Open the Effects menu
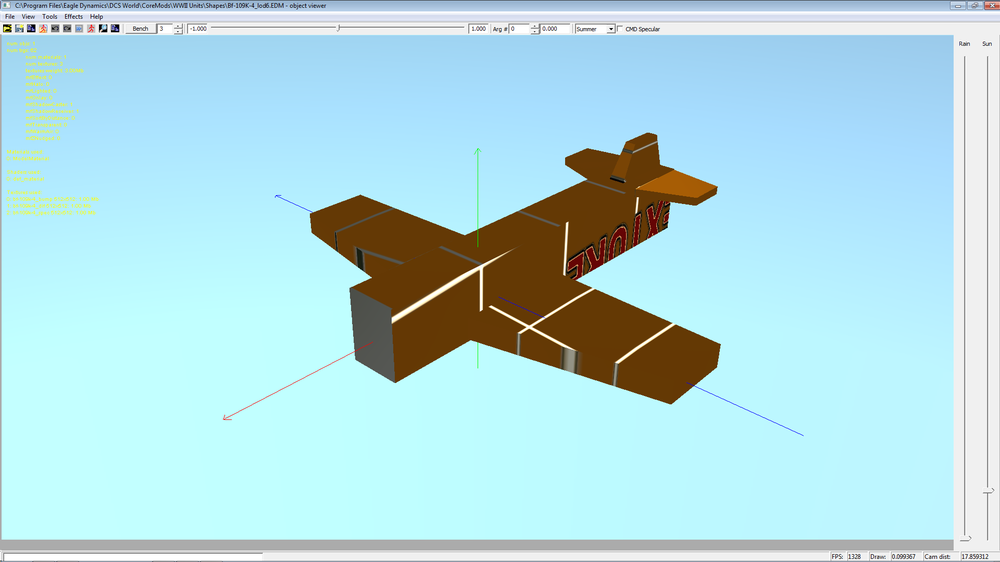Image resolution: width=1000 pixels, height=562 pixels. pyautogui.click(x=73, y=17)
